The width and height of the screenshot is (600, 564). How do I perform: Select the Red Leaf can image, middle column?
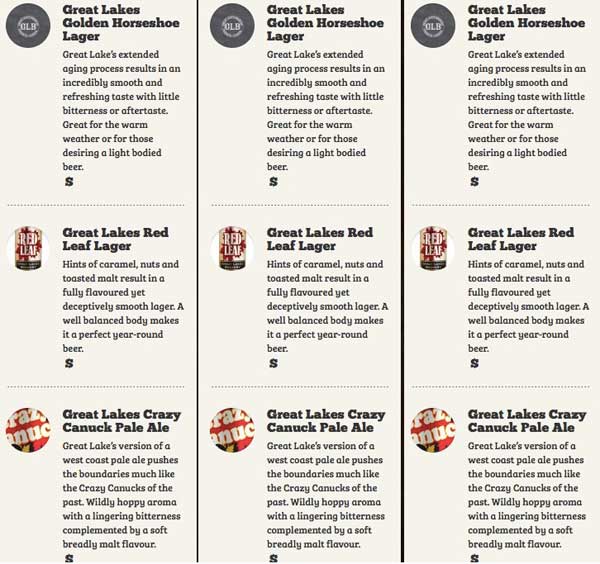click(233, 248)
